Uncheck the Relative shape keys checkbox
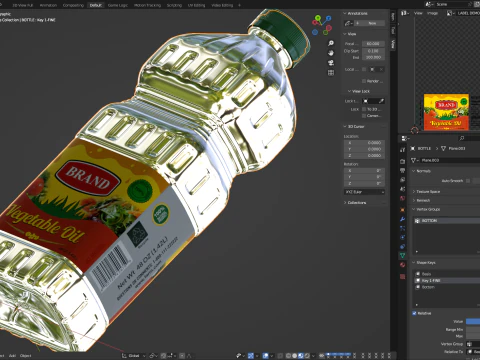 414,313
